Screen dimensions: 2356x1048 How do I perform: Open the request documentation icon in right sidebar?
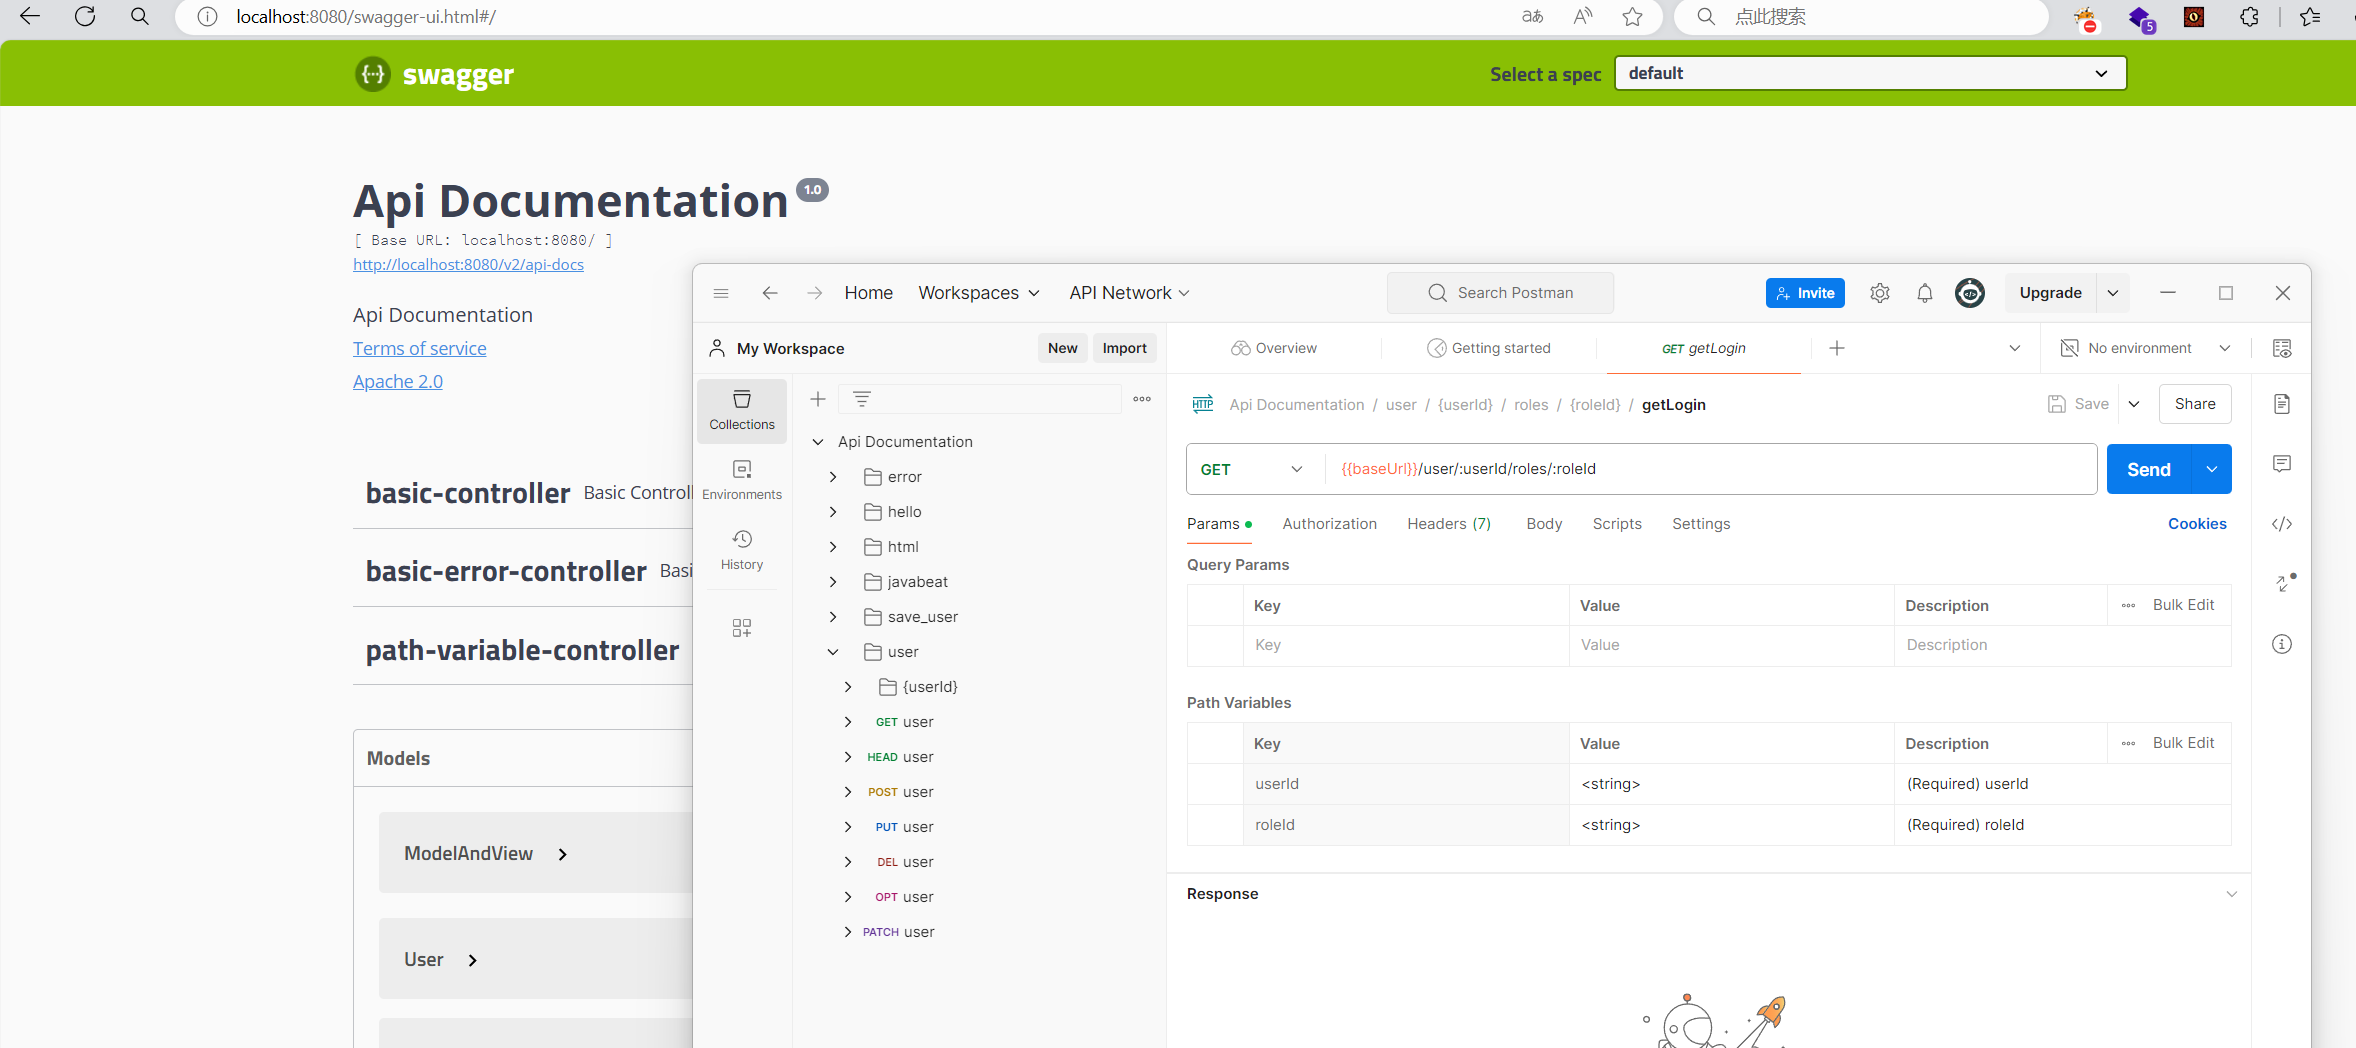2281,404
